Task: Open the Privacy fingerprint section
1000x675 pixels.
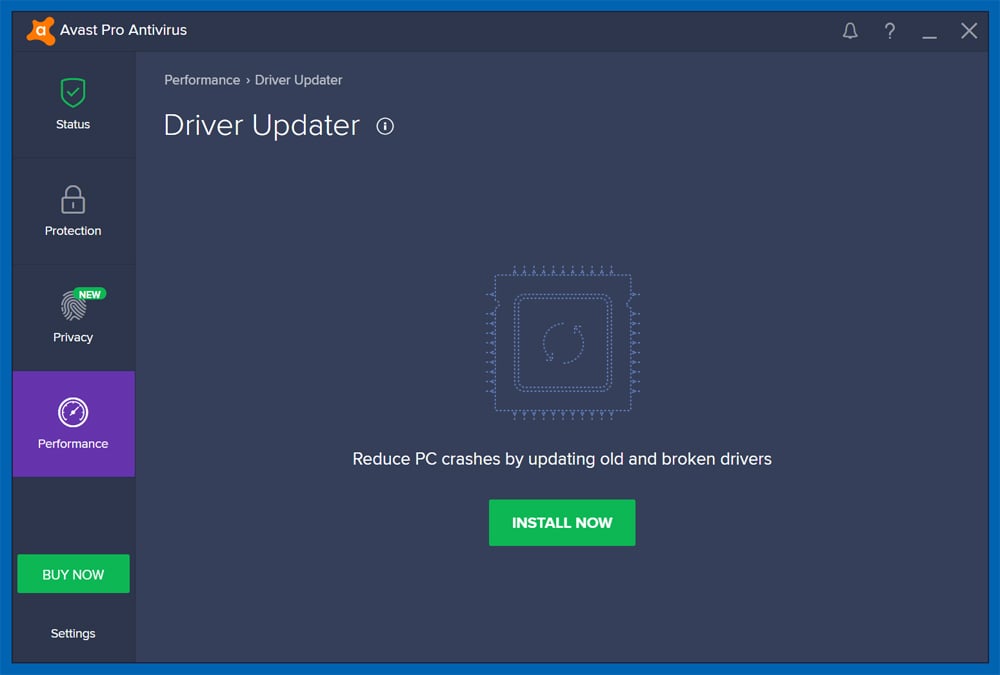Action: click(x=73, y=318)
